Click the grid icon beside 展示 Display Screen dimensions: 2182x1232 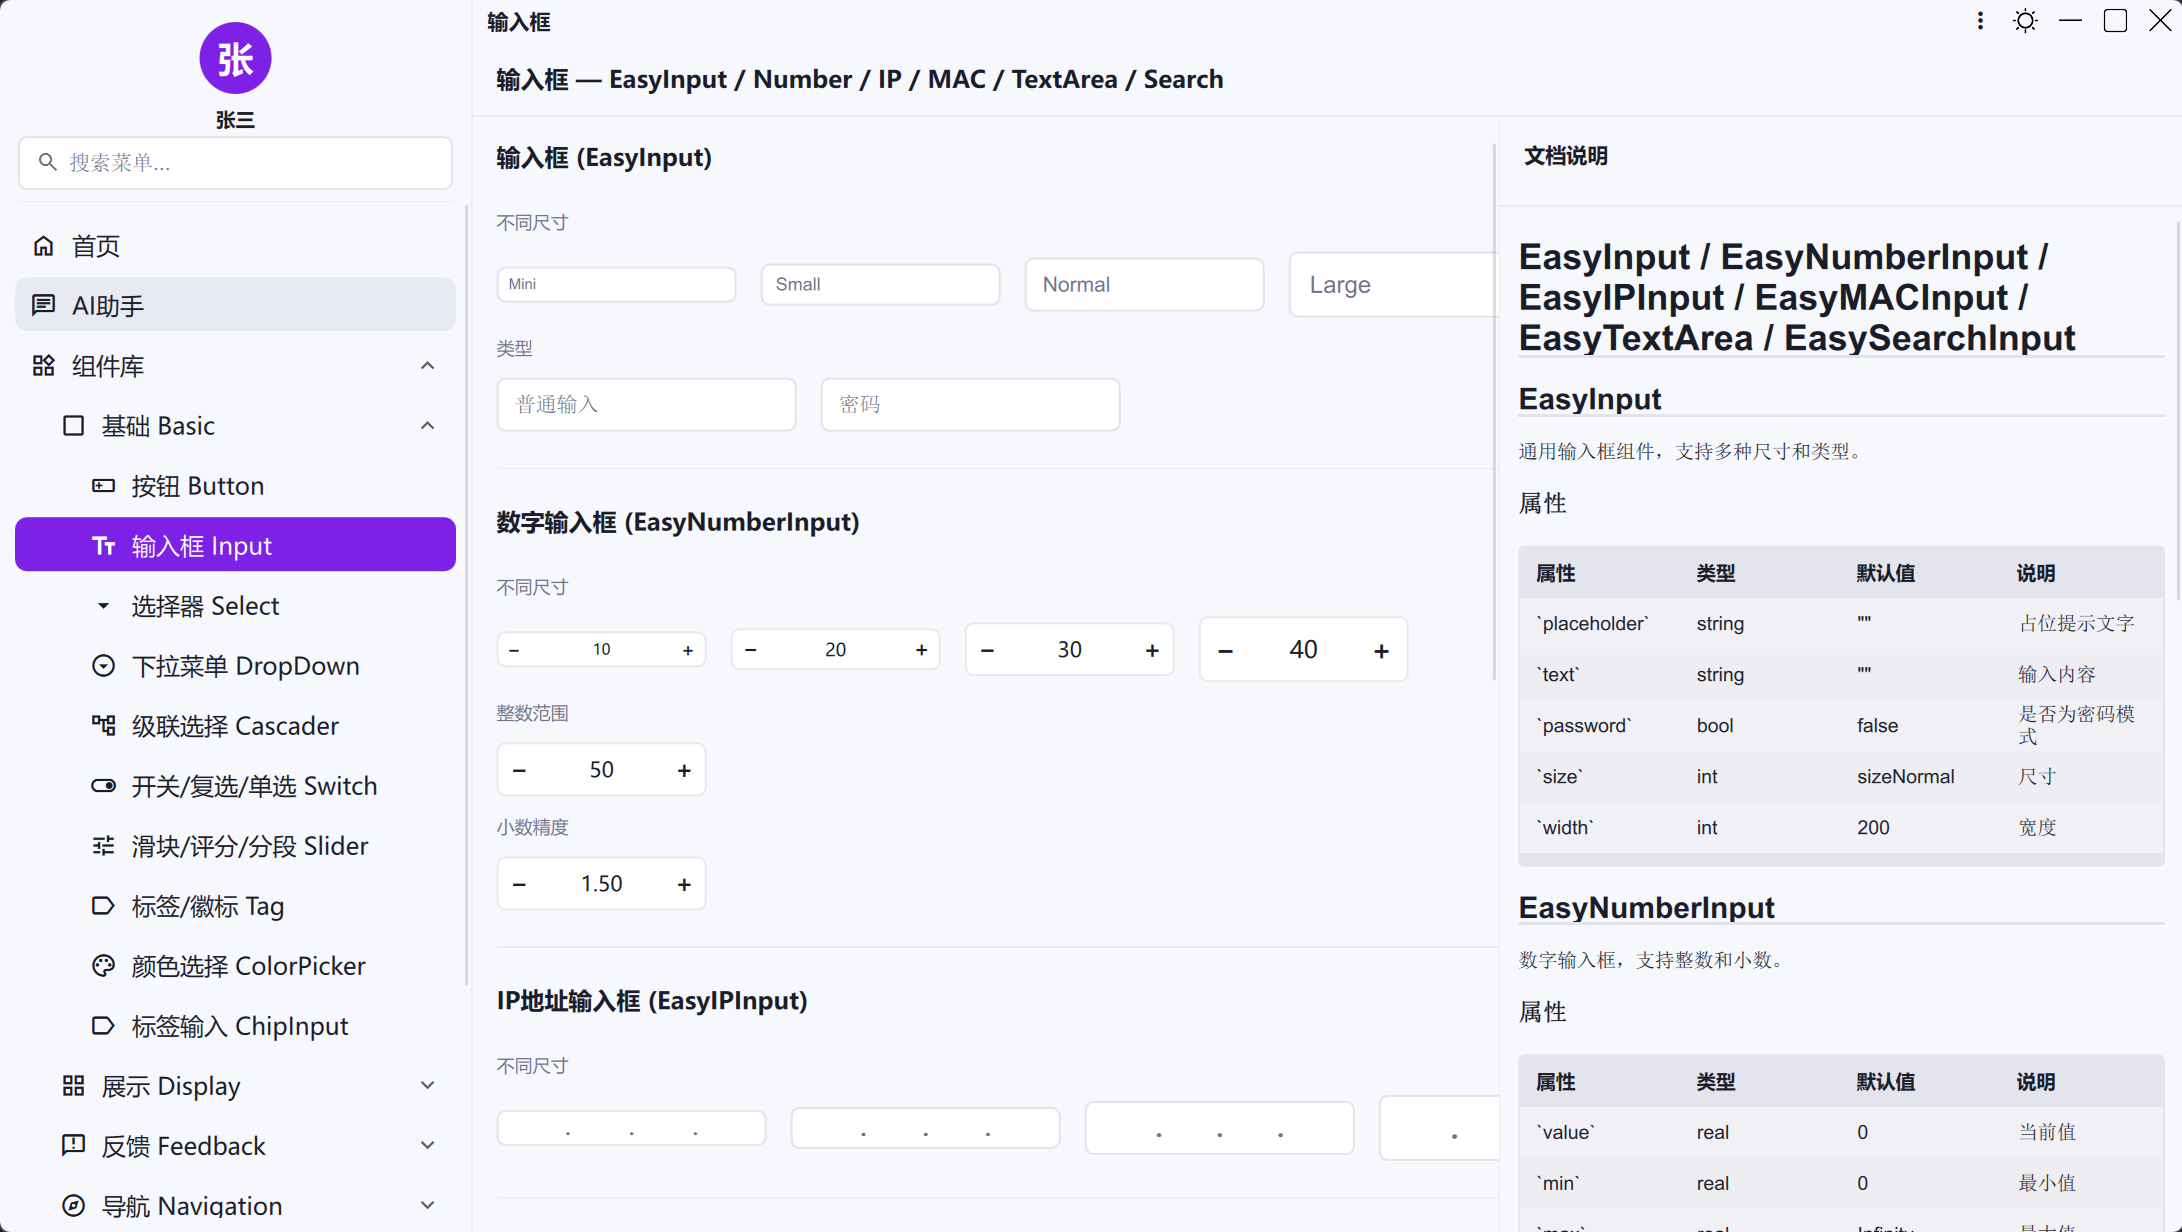pos(73,1086)
